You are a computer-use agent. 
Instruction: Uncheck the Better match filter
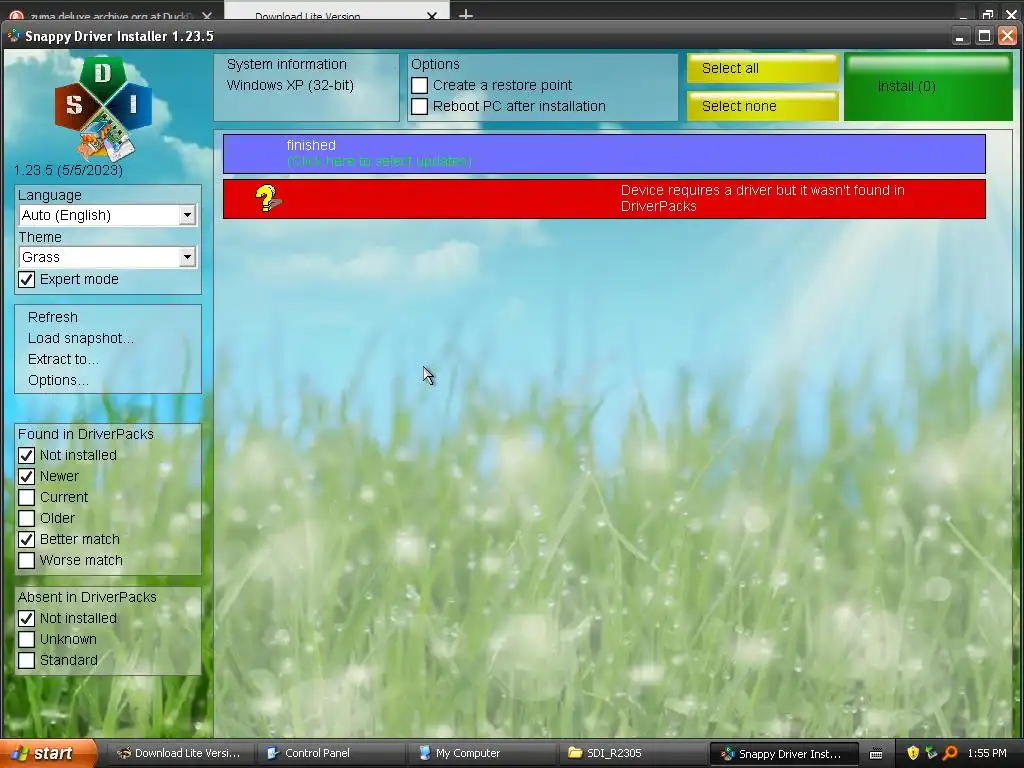(27, 539)
